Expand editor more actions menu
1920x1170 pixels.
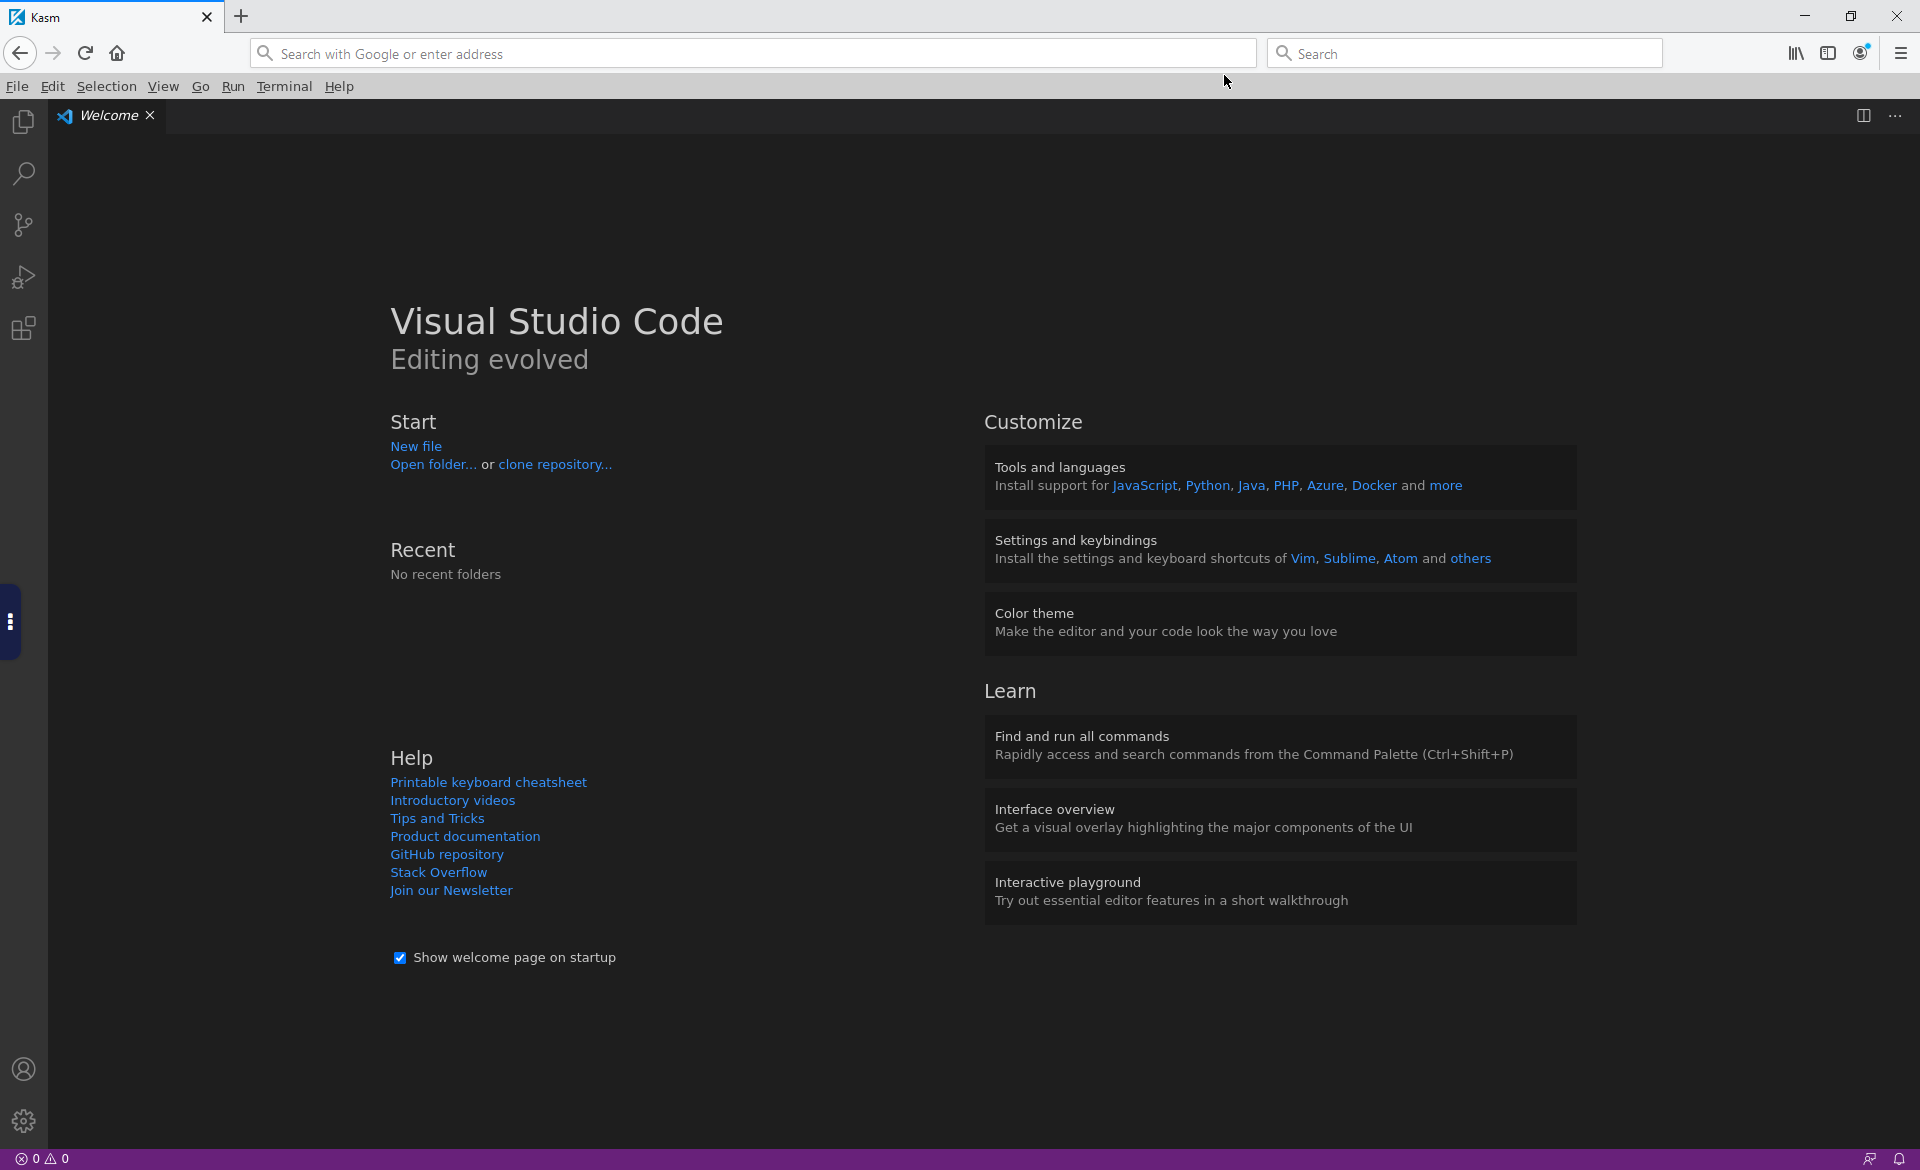click(x=1895, y=115)
